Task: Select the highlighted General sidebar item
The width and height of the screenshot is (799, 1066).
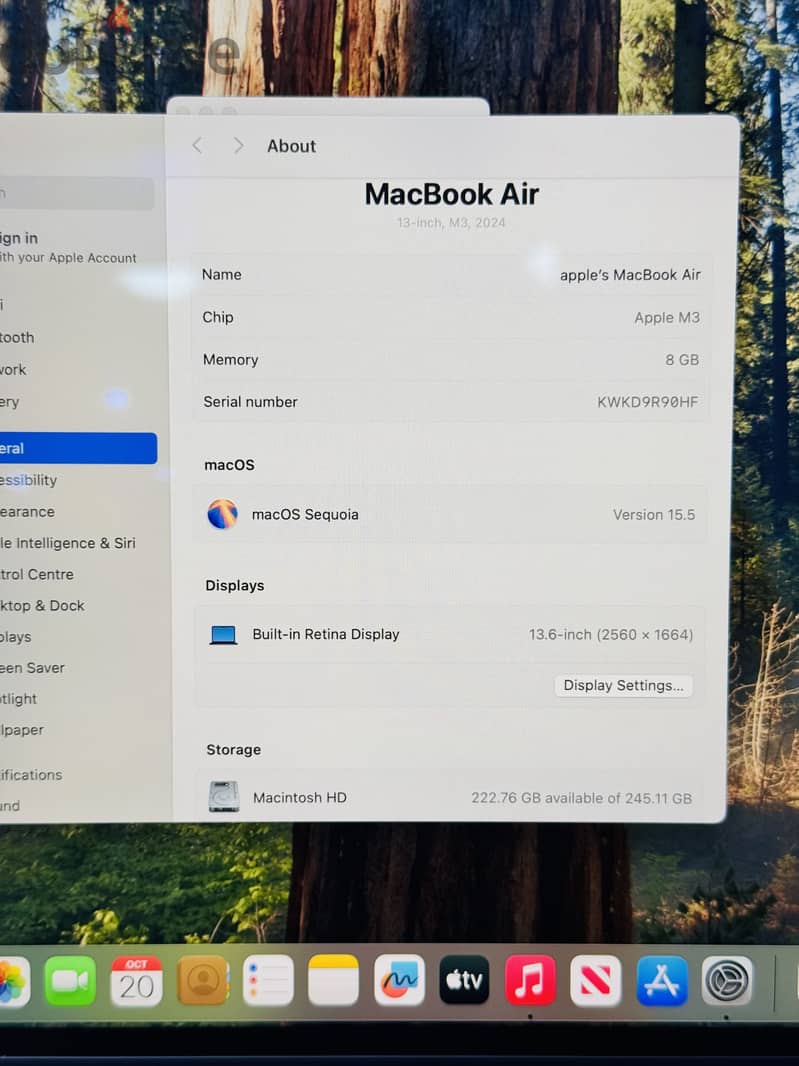Action: click(x=78, y=448)
